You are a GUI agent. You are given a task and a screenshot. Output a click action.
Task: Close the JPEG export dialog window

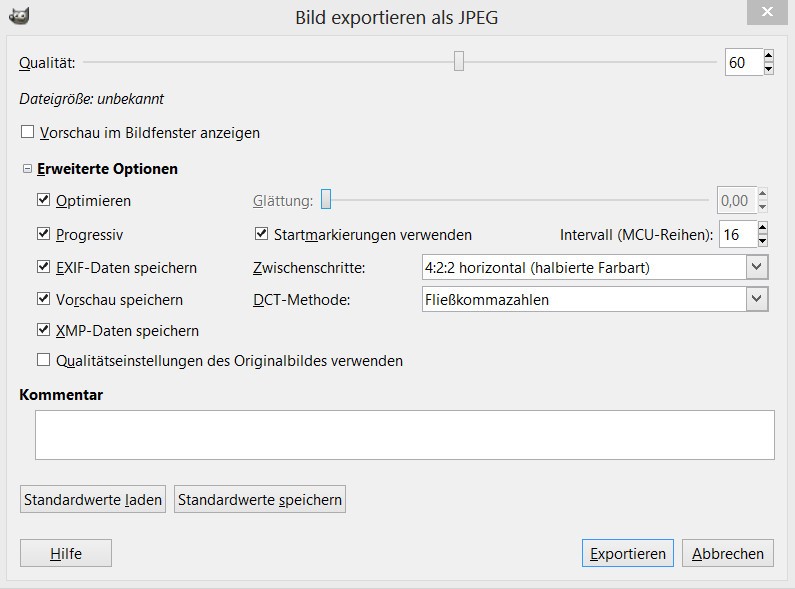[767, 12]
